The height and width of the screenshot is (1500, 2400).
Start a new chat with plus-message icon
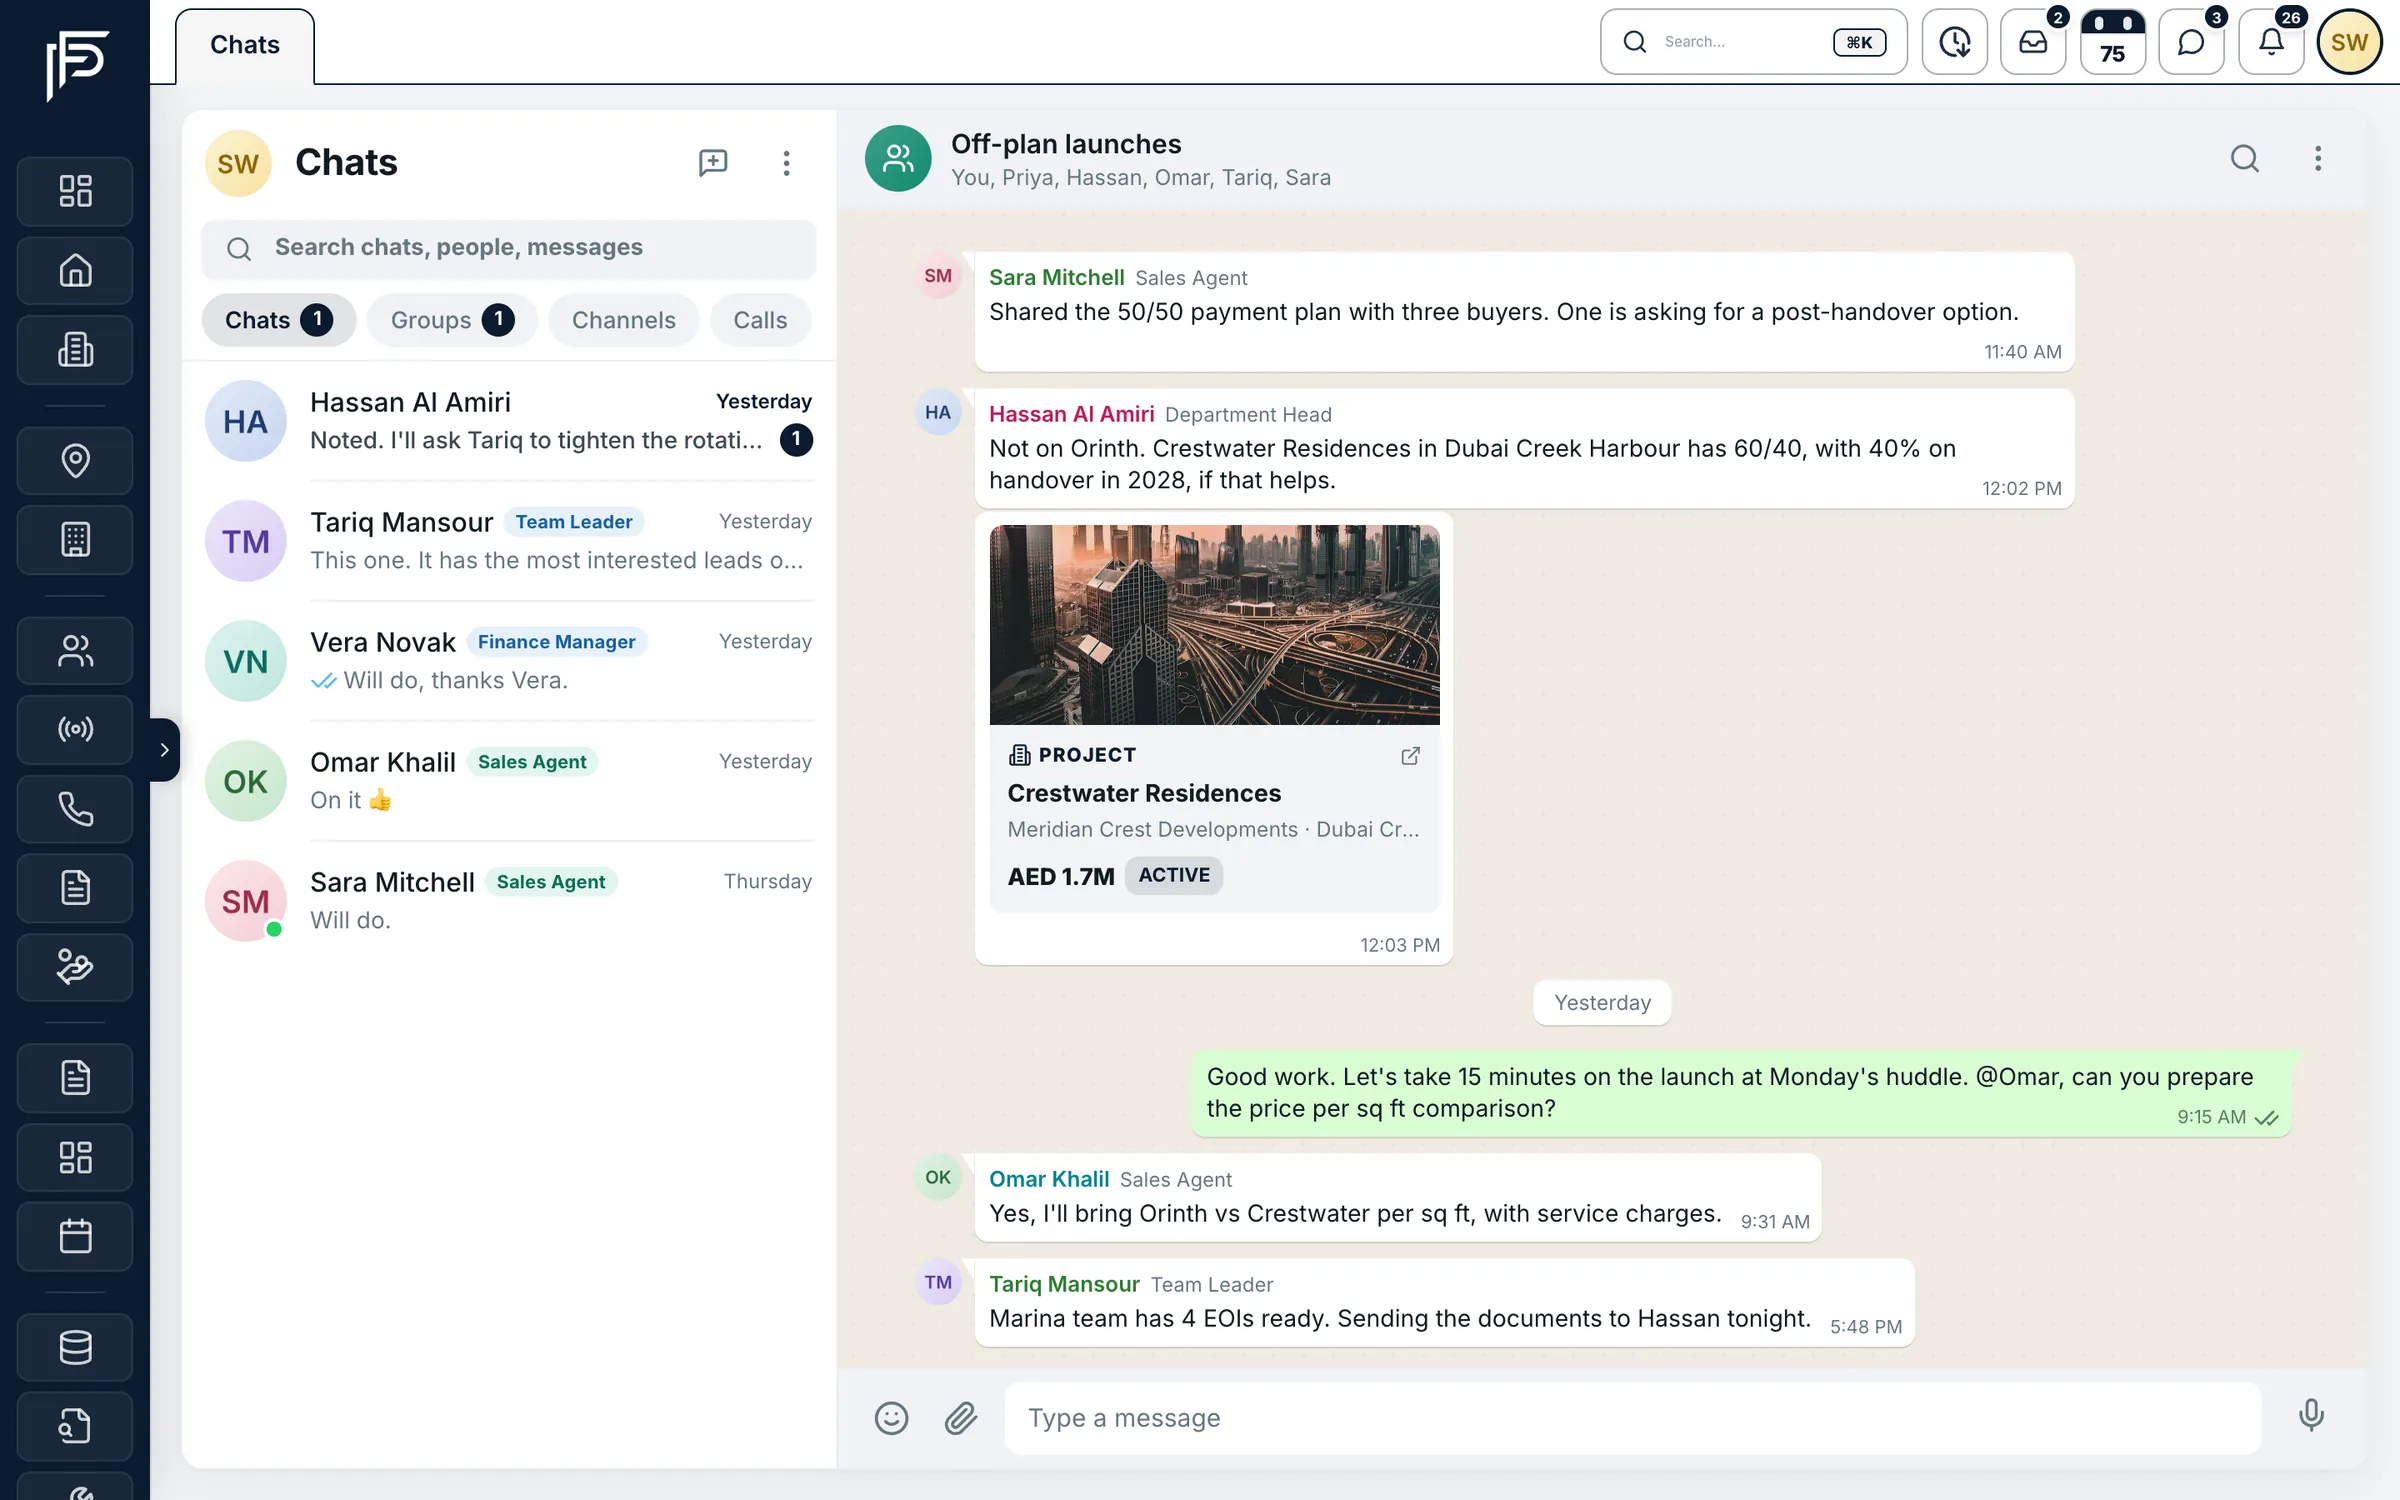713,162
